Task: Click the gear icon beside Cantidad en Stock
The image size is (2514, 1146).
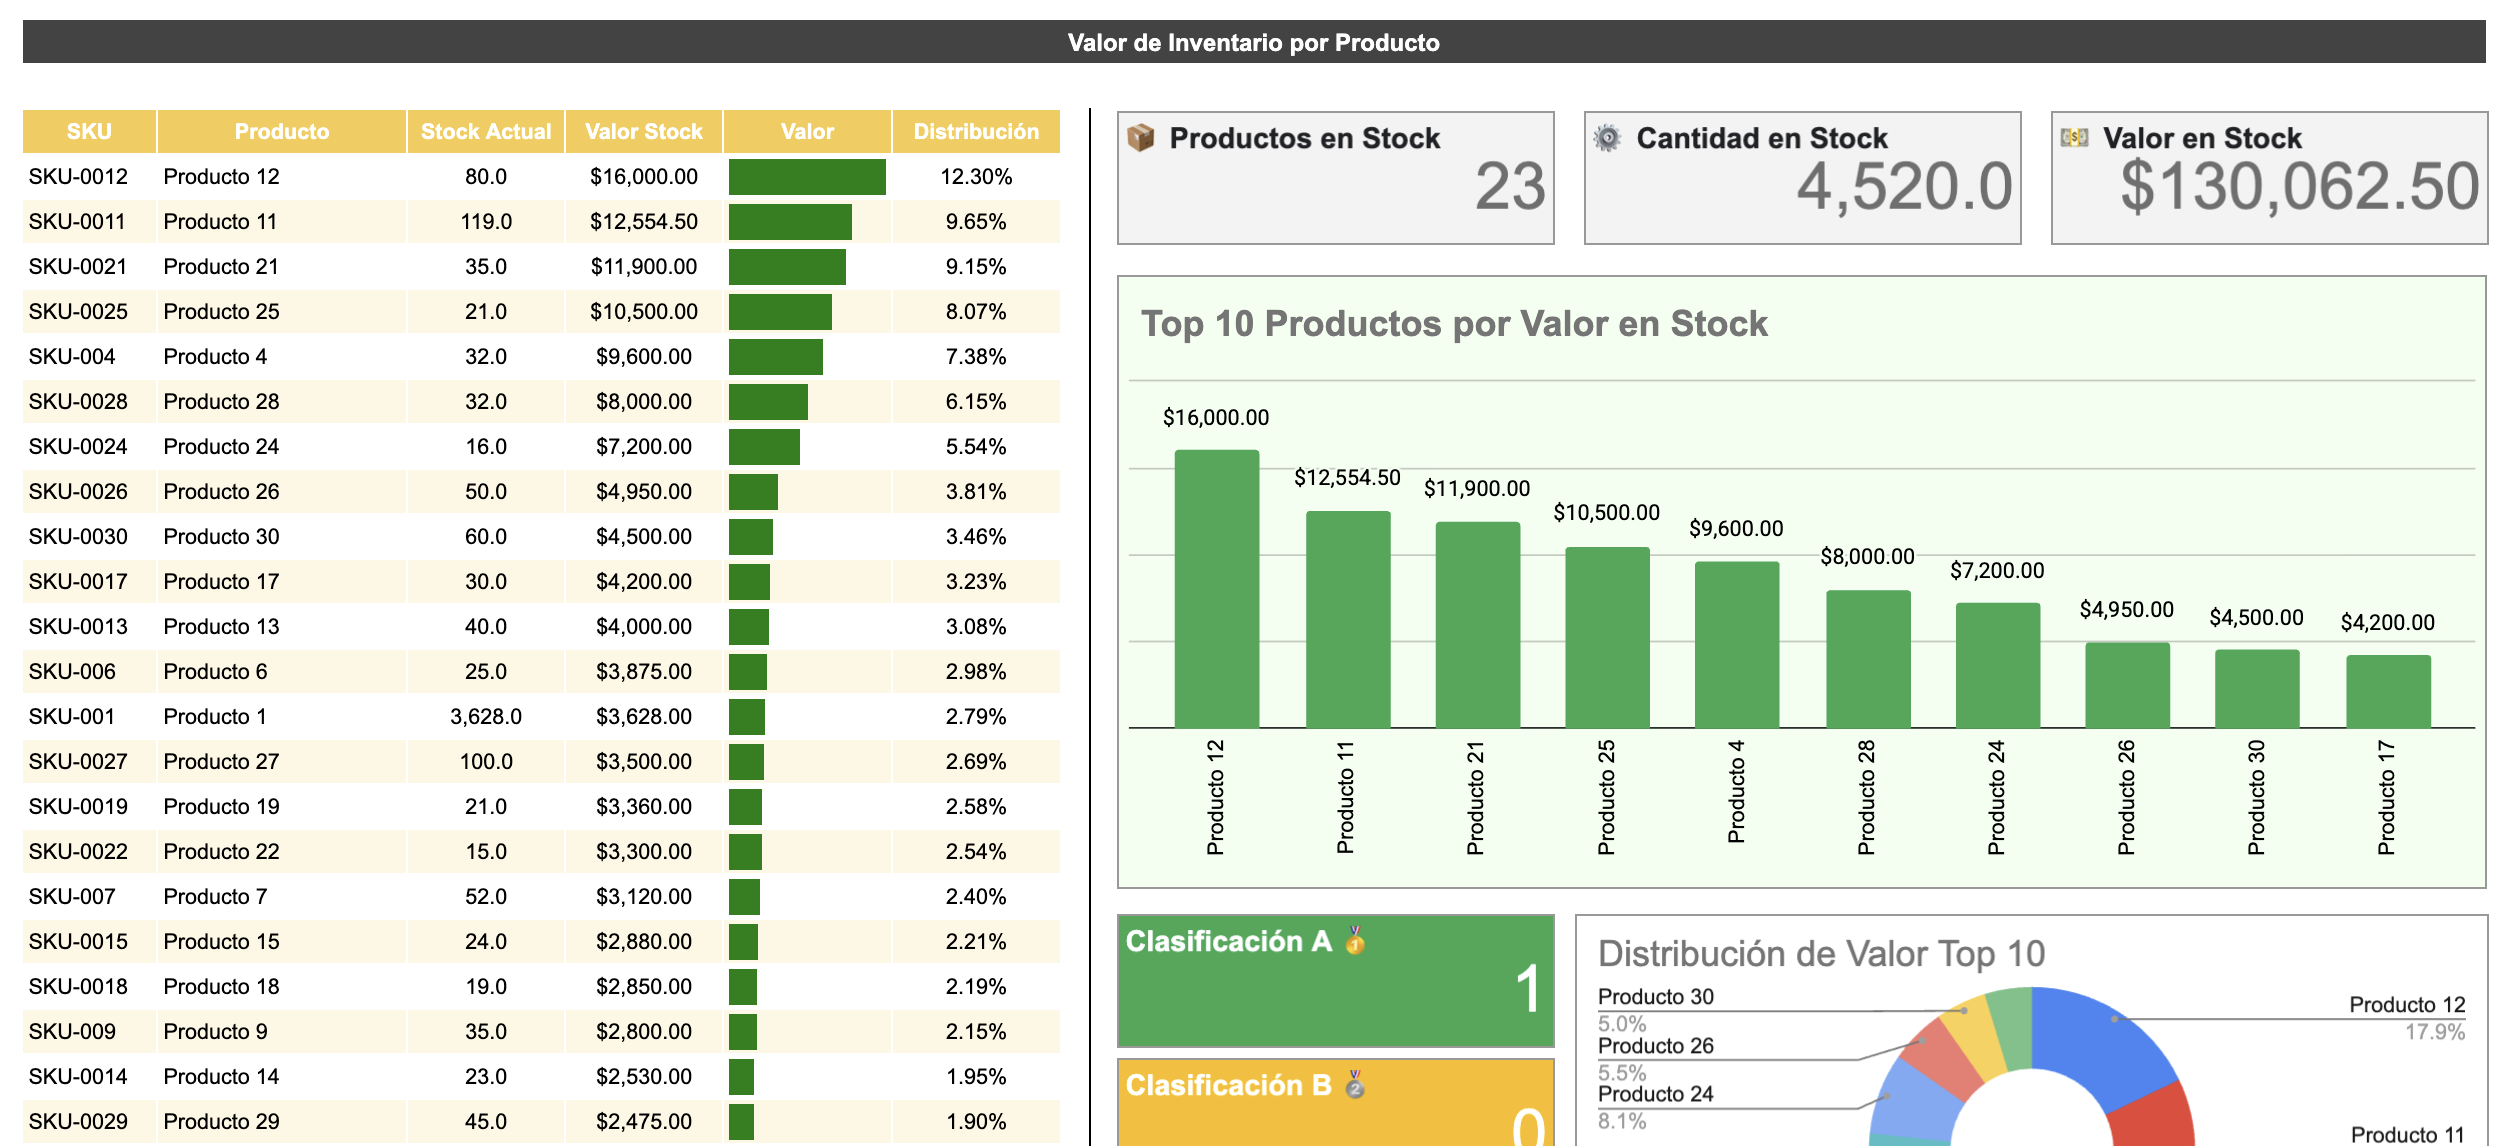Action: pyautogui.click(x=1607, y=137)
